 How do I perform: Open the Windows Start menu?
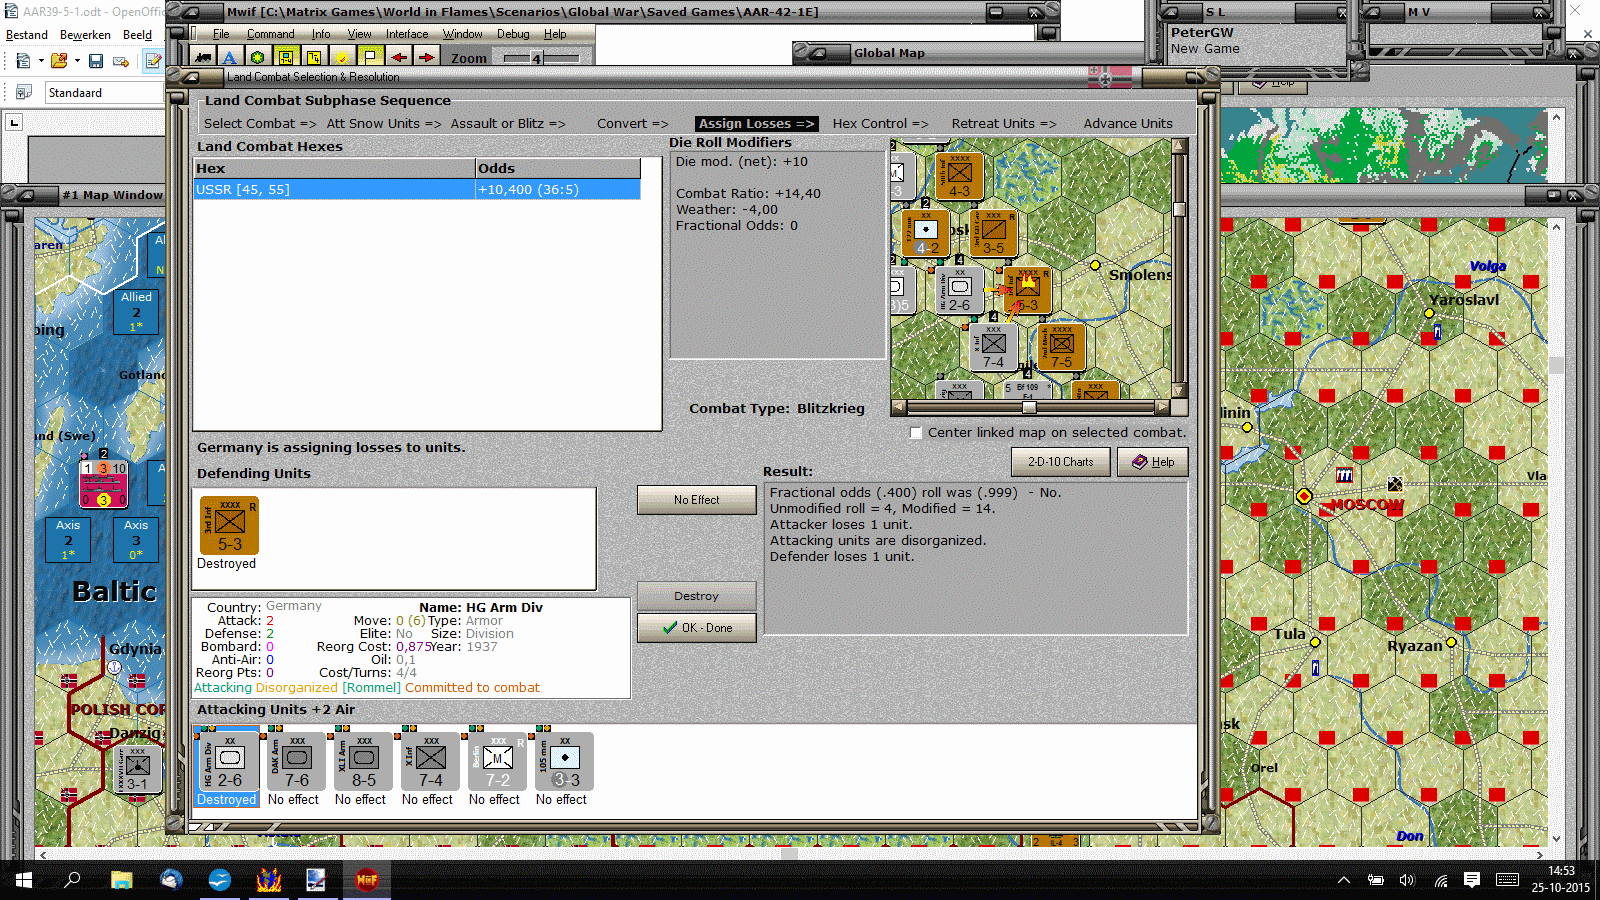[24, 880]
